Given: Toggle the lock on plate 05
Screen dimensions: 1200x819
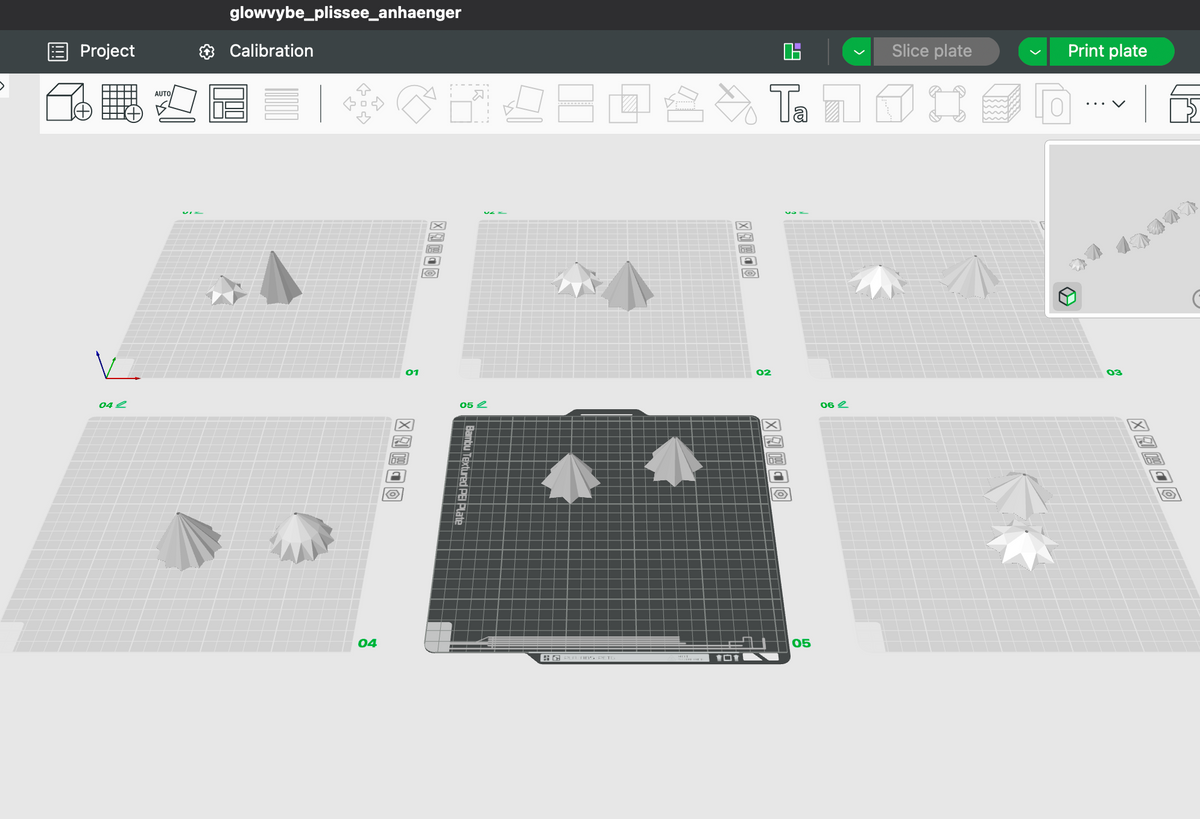Looking at the screenshot, I should (x=780, y=476).
